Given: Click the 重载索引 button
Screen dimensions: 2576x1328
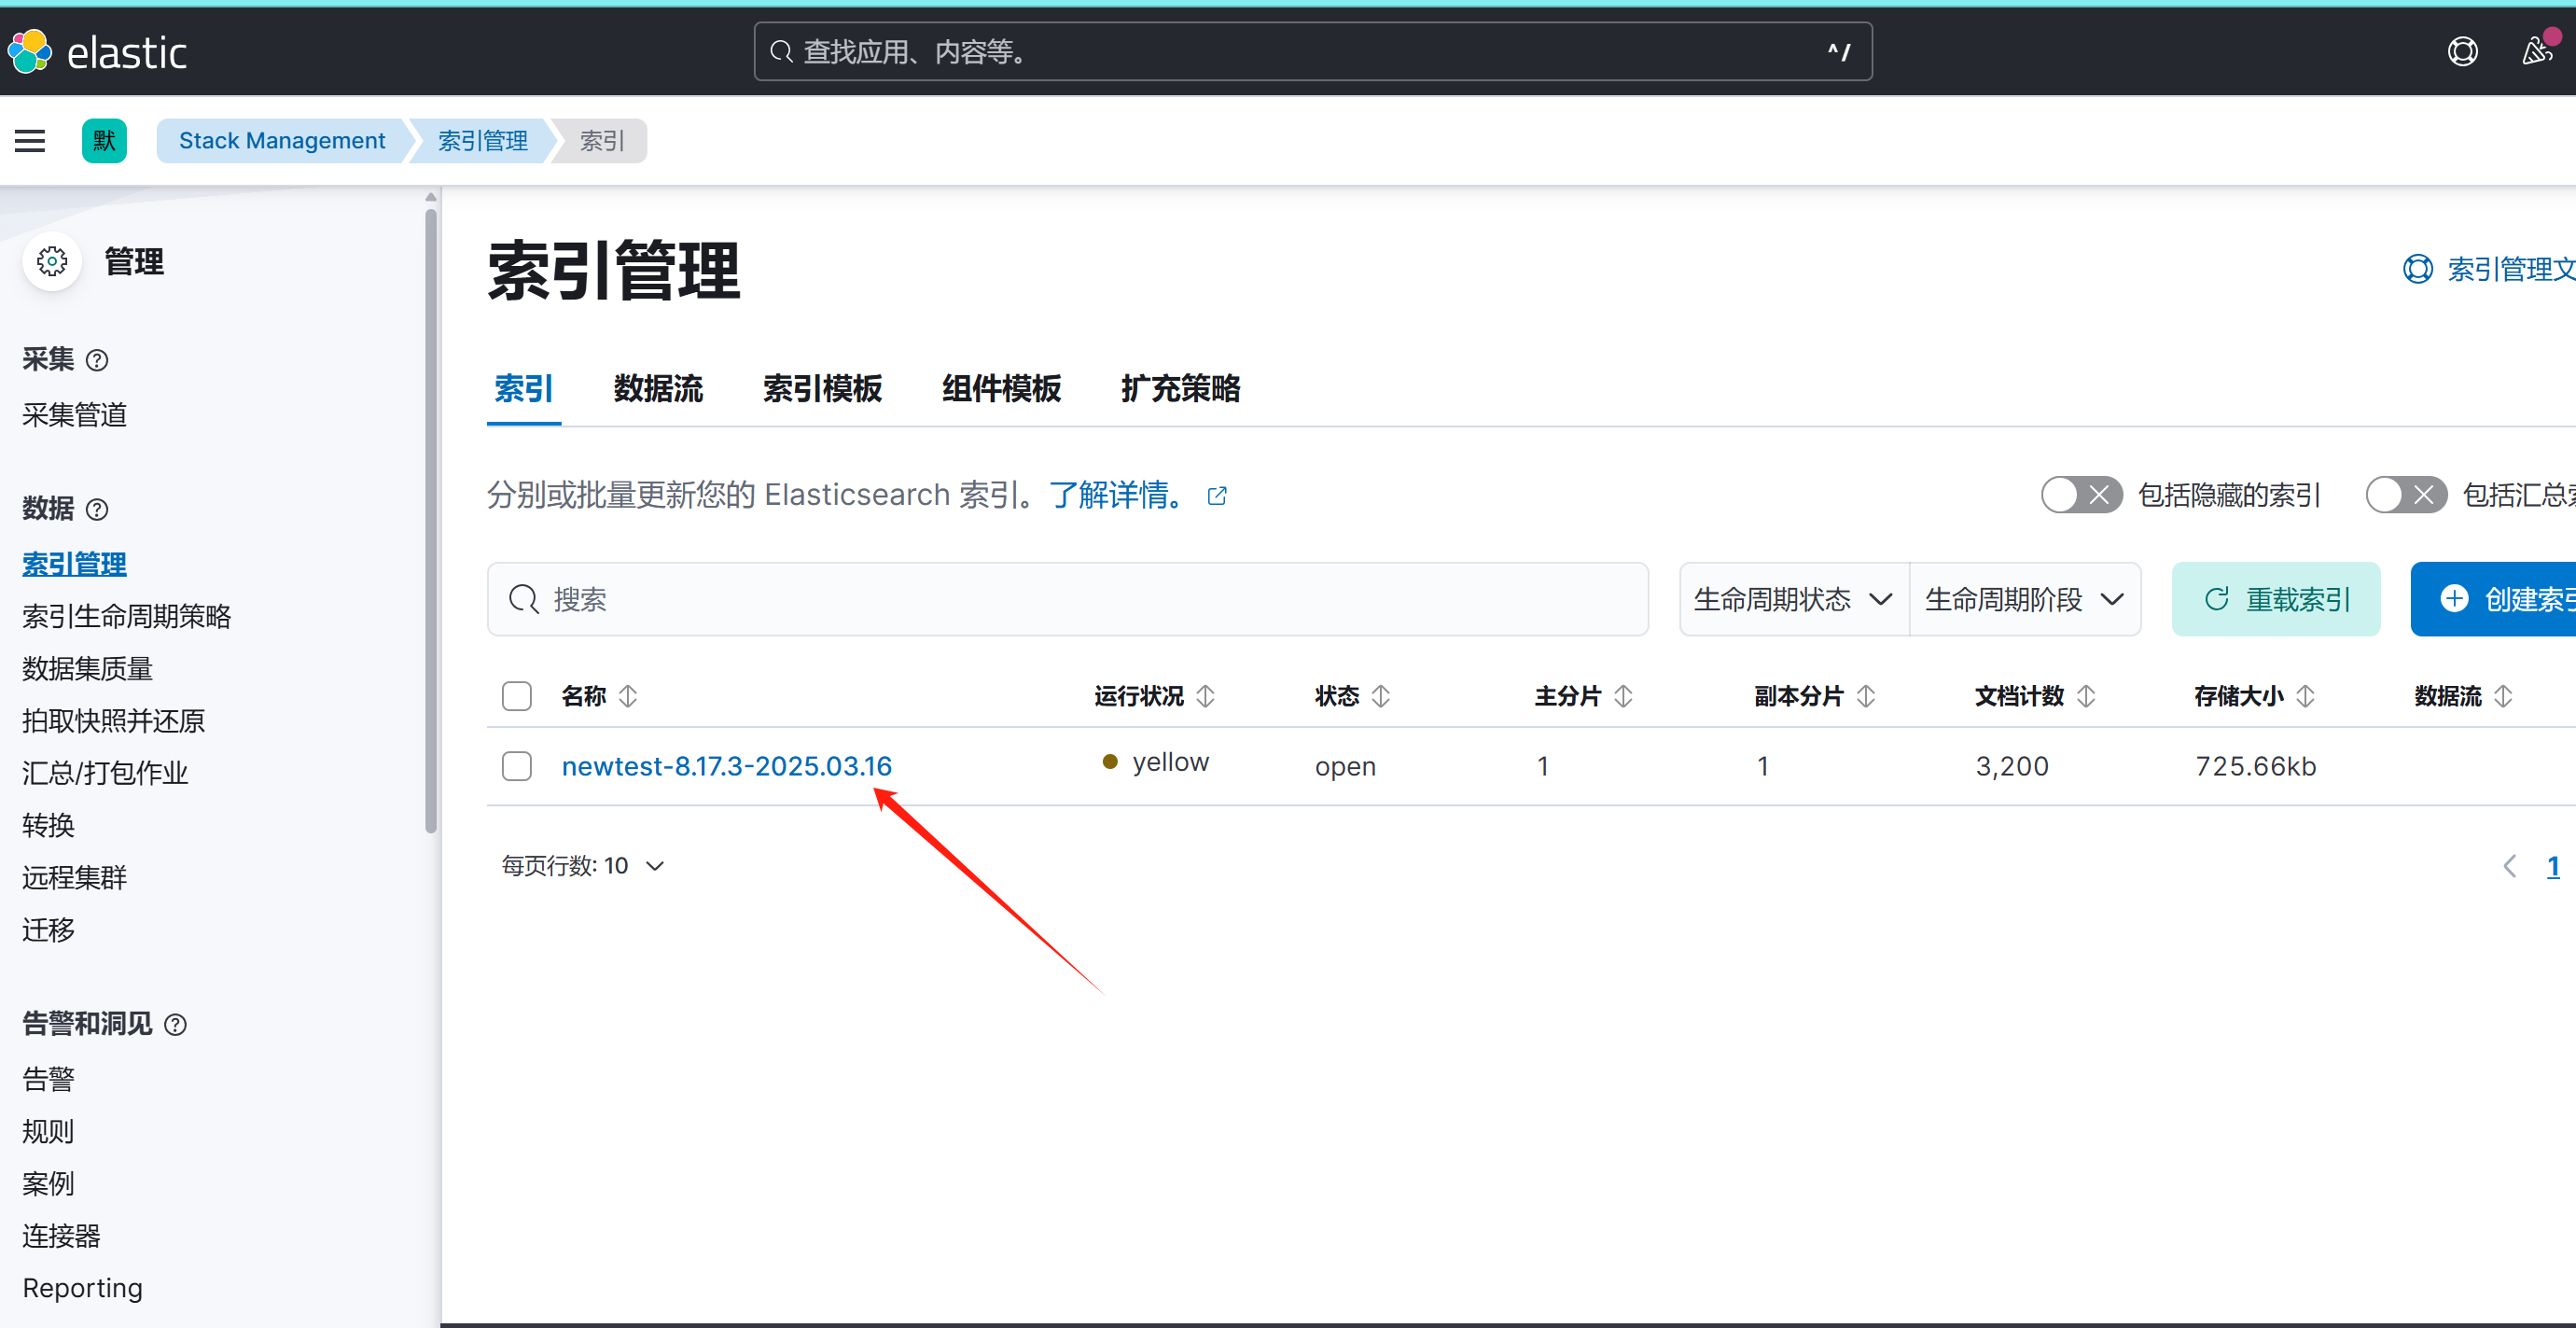Looking at the screenshot, I should pos(2276,600).
